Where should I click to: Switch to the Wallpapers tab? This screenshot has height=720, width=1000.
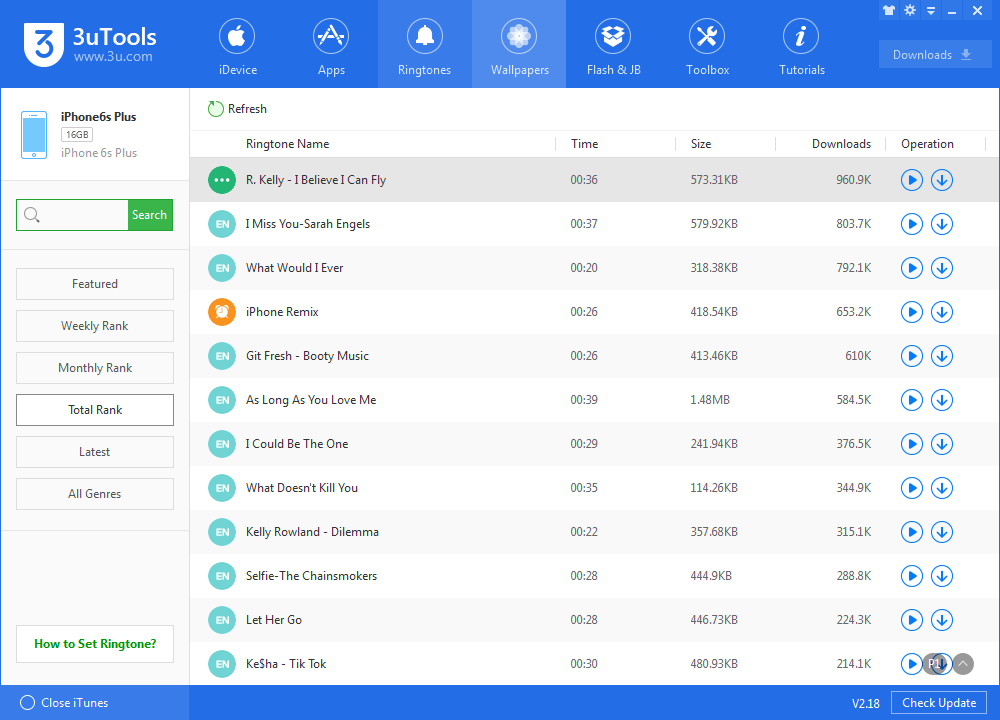click(519, 45)
